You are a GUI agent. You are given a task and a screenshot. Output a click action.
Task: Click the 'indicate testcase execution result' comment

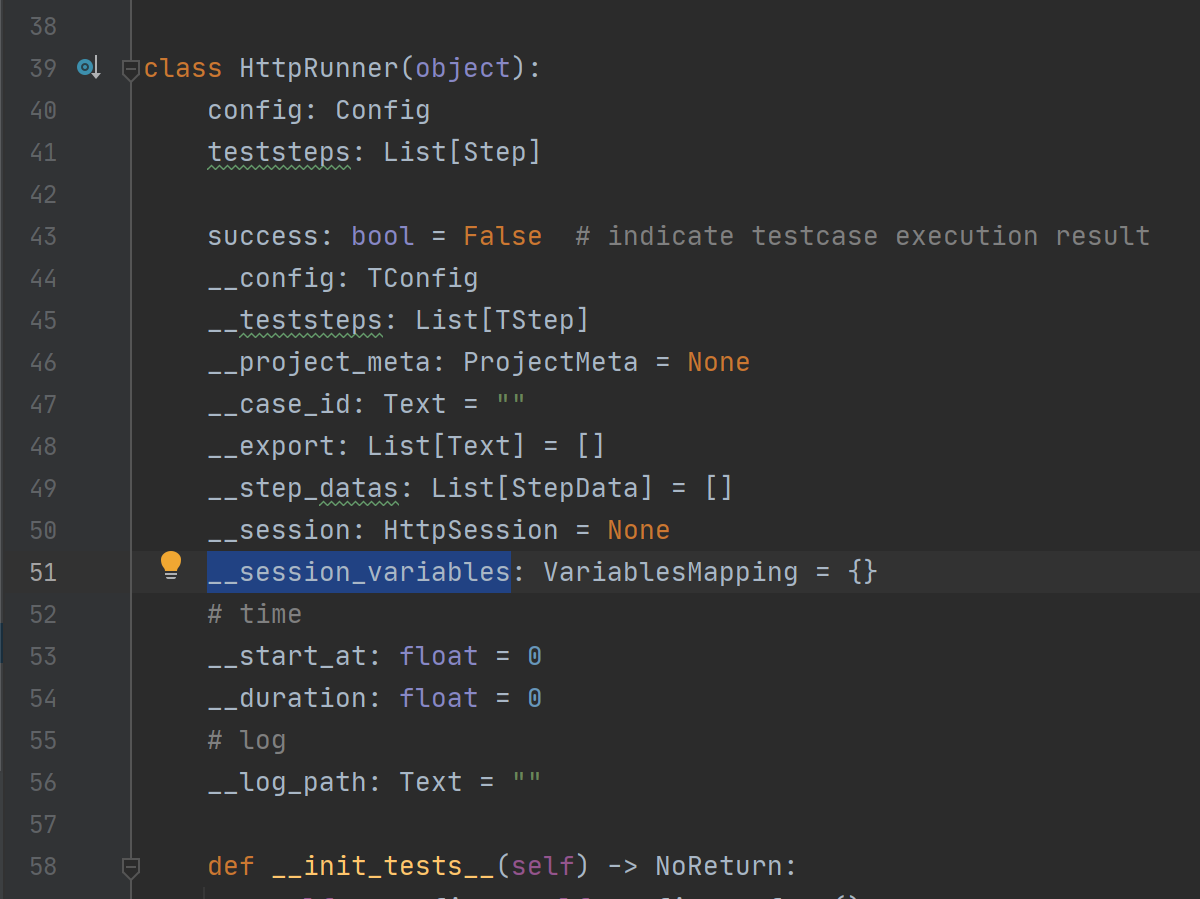coord(863,236)
